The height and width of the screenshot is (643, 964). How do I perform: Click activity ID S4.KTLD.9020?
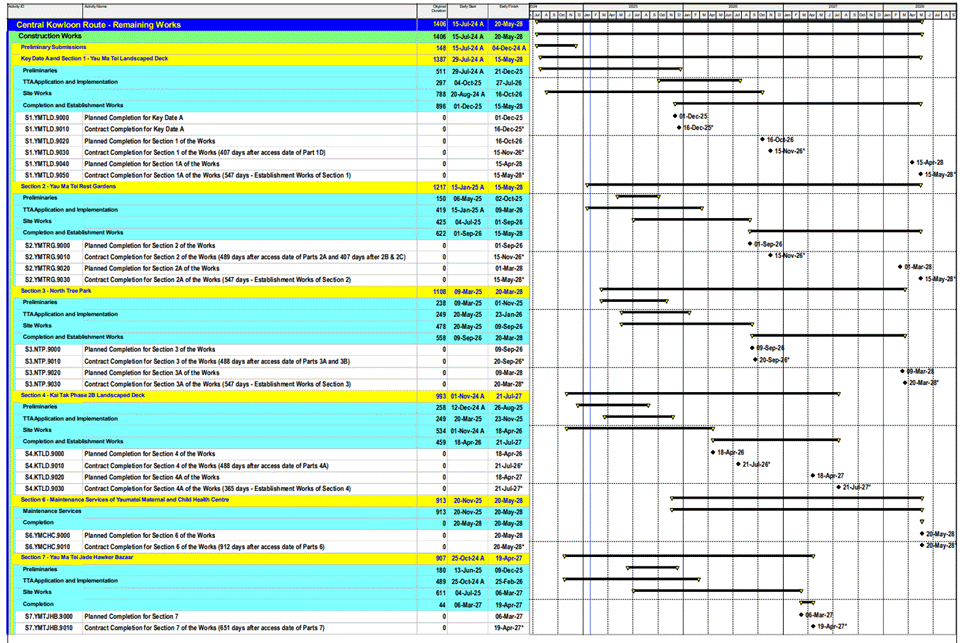(44, 476)
